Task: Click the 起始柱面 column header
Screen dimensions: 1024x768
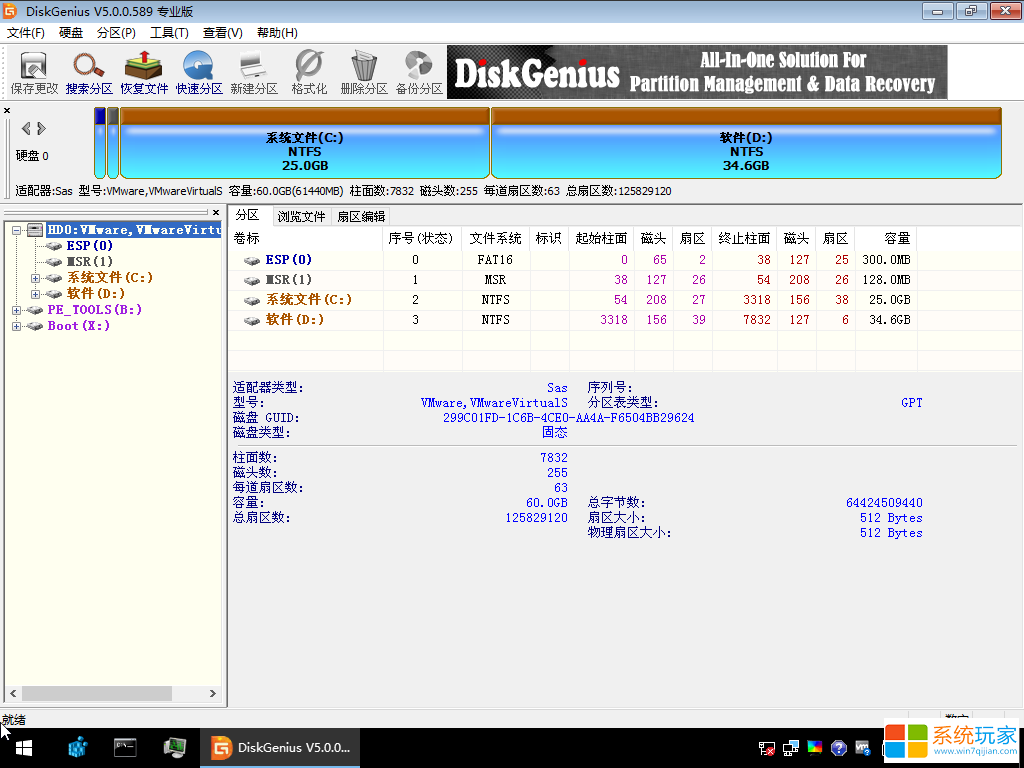Action: pos(601,238)
